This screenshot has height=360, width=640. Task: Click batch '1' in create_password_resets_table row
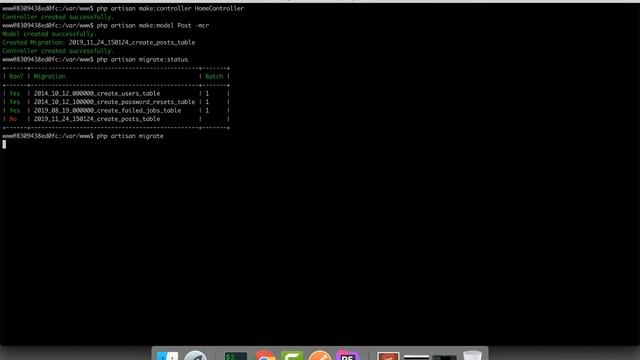tap(207, 102)
